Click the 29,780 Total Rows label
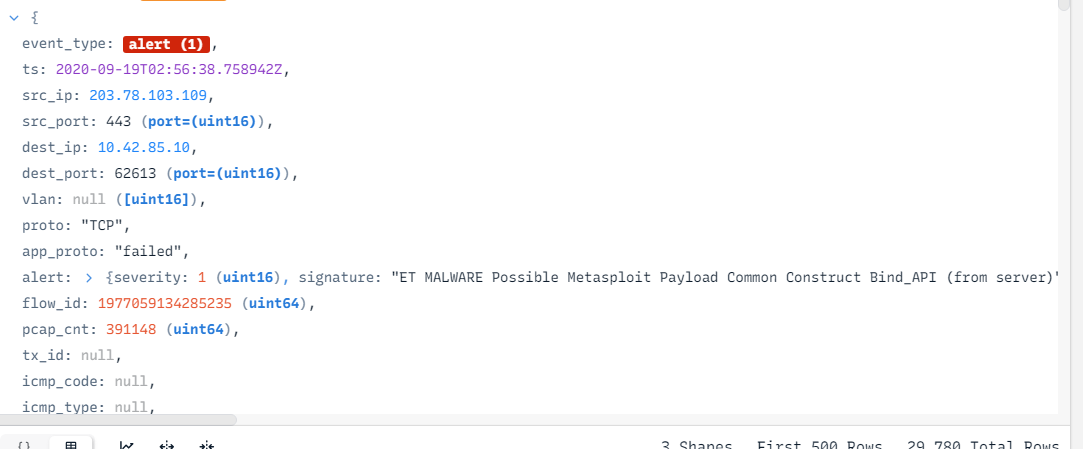The image size is (1083, 449). pos(982,445)
